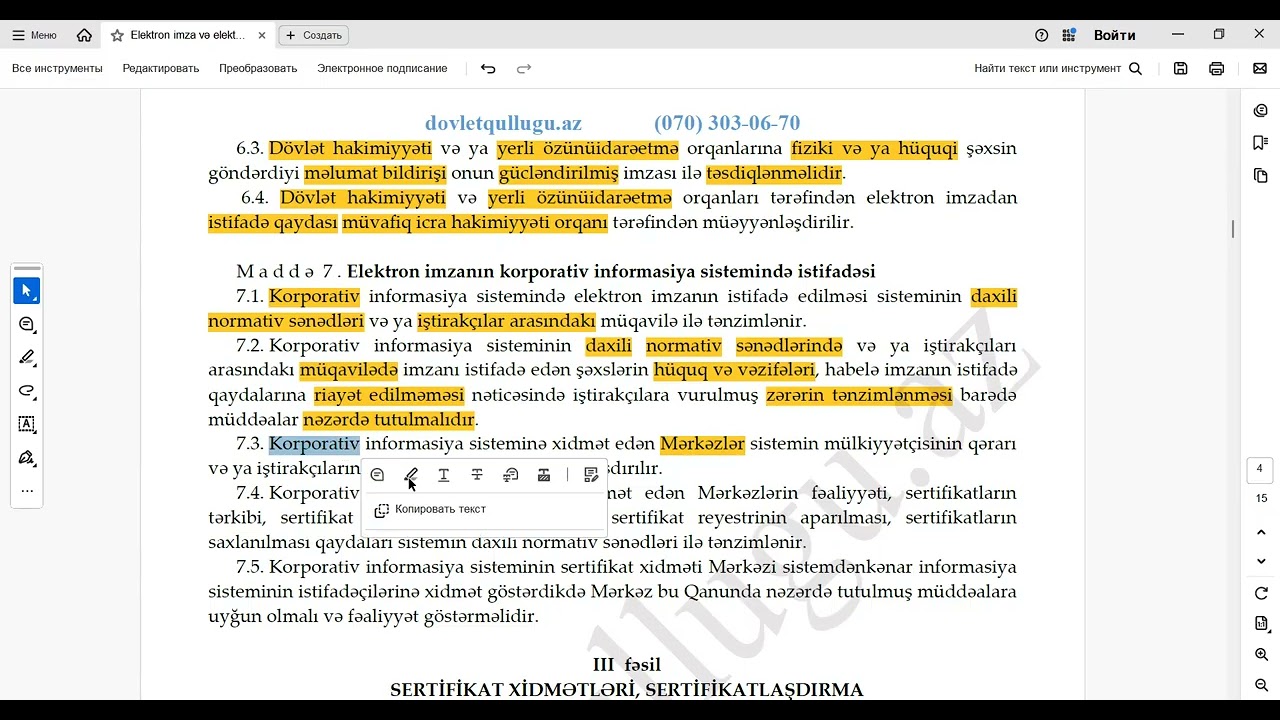
Task: Open the Редактировать tab
Action: (x=161, y=69)
